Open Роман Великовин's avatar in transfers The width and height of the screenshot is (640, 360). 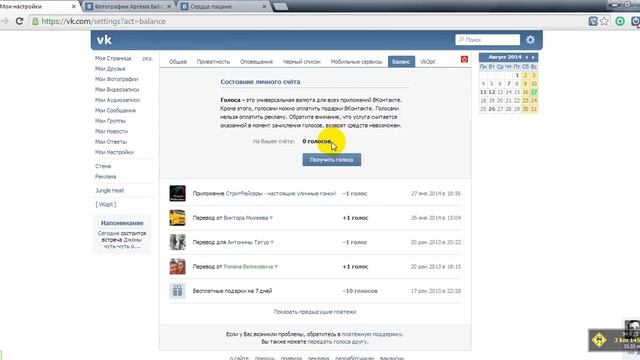(178, 267)
